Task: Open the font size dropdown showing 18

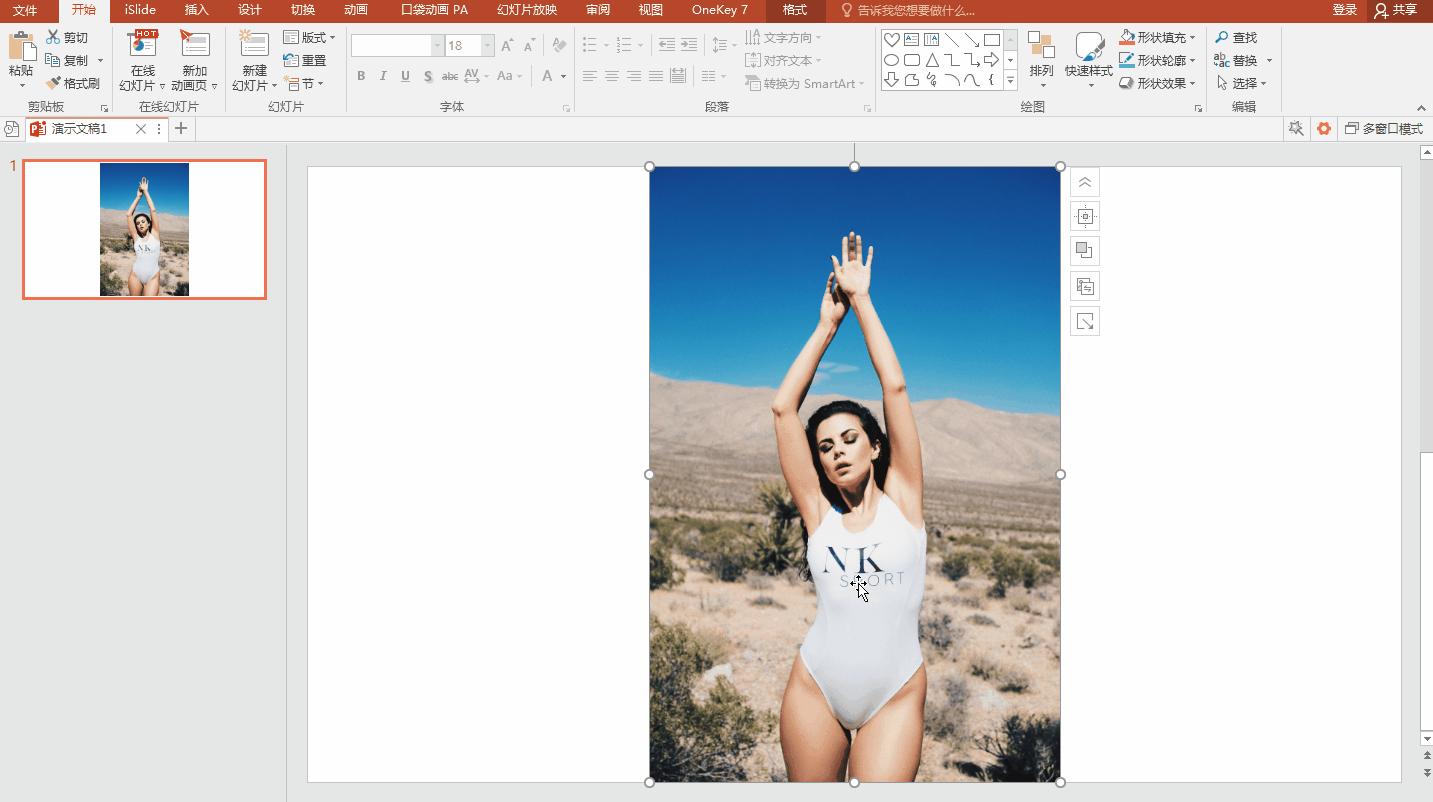Action: tap(488, 46)
